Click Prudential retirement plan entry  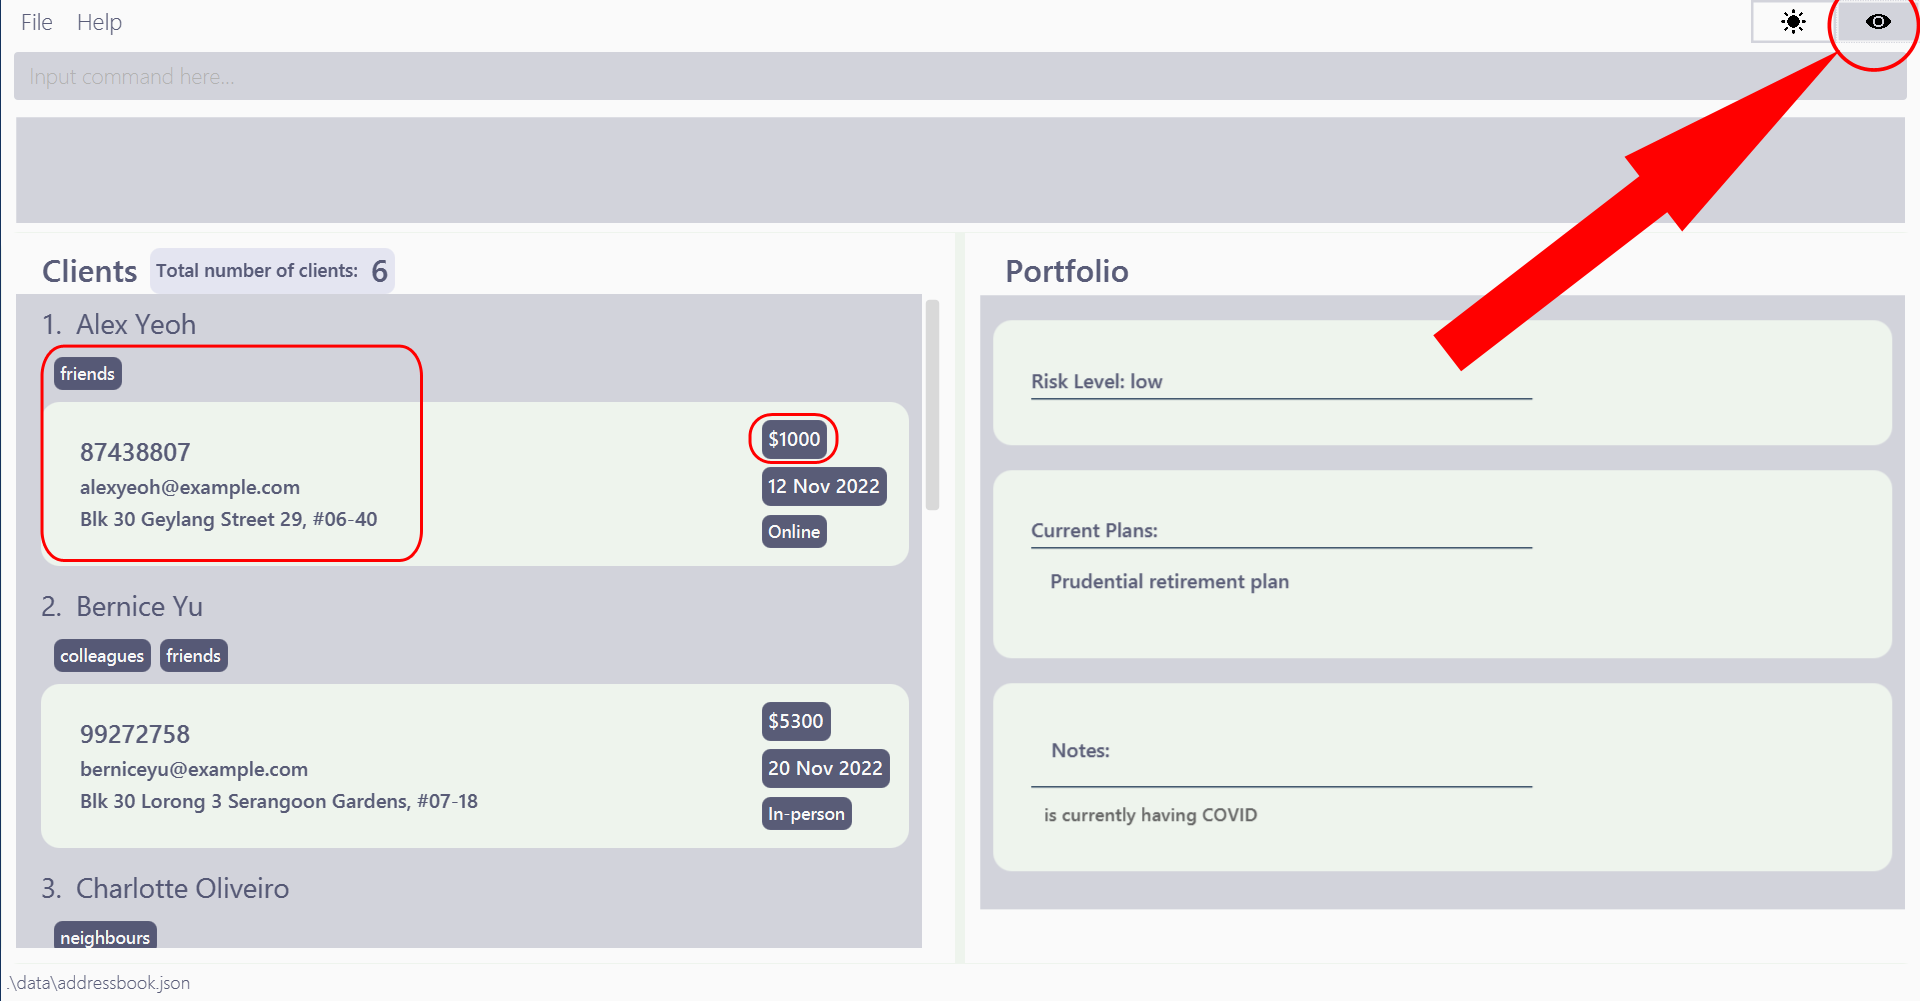click(1169, 581)
